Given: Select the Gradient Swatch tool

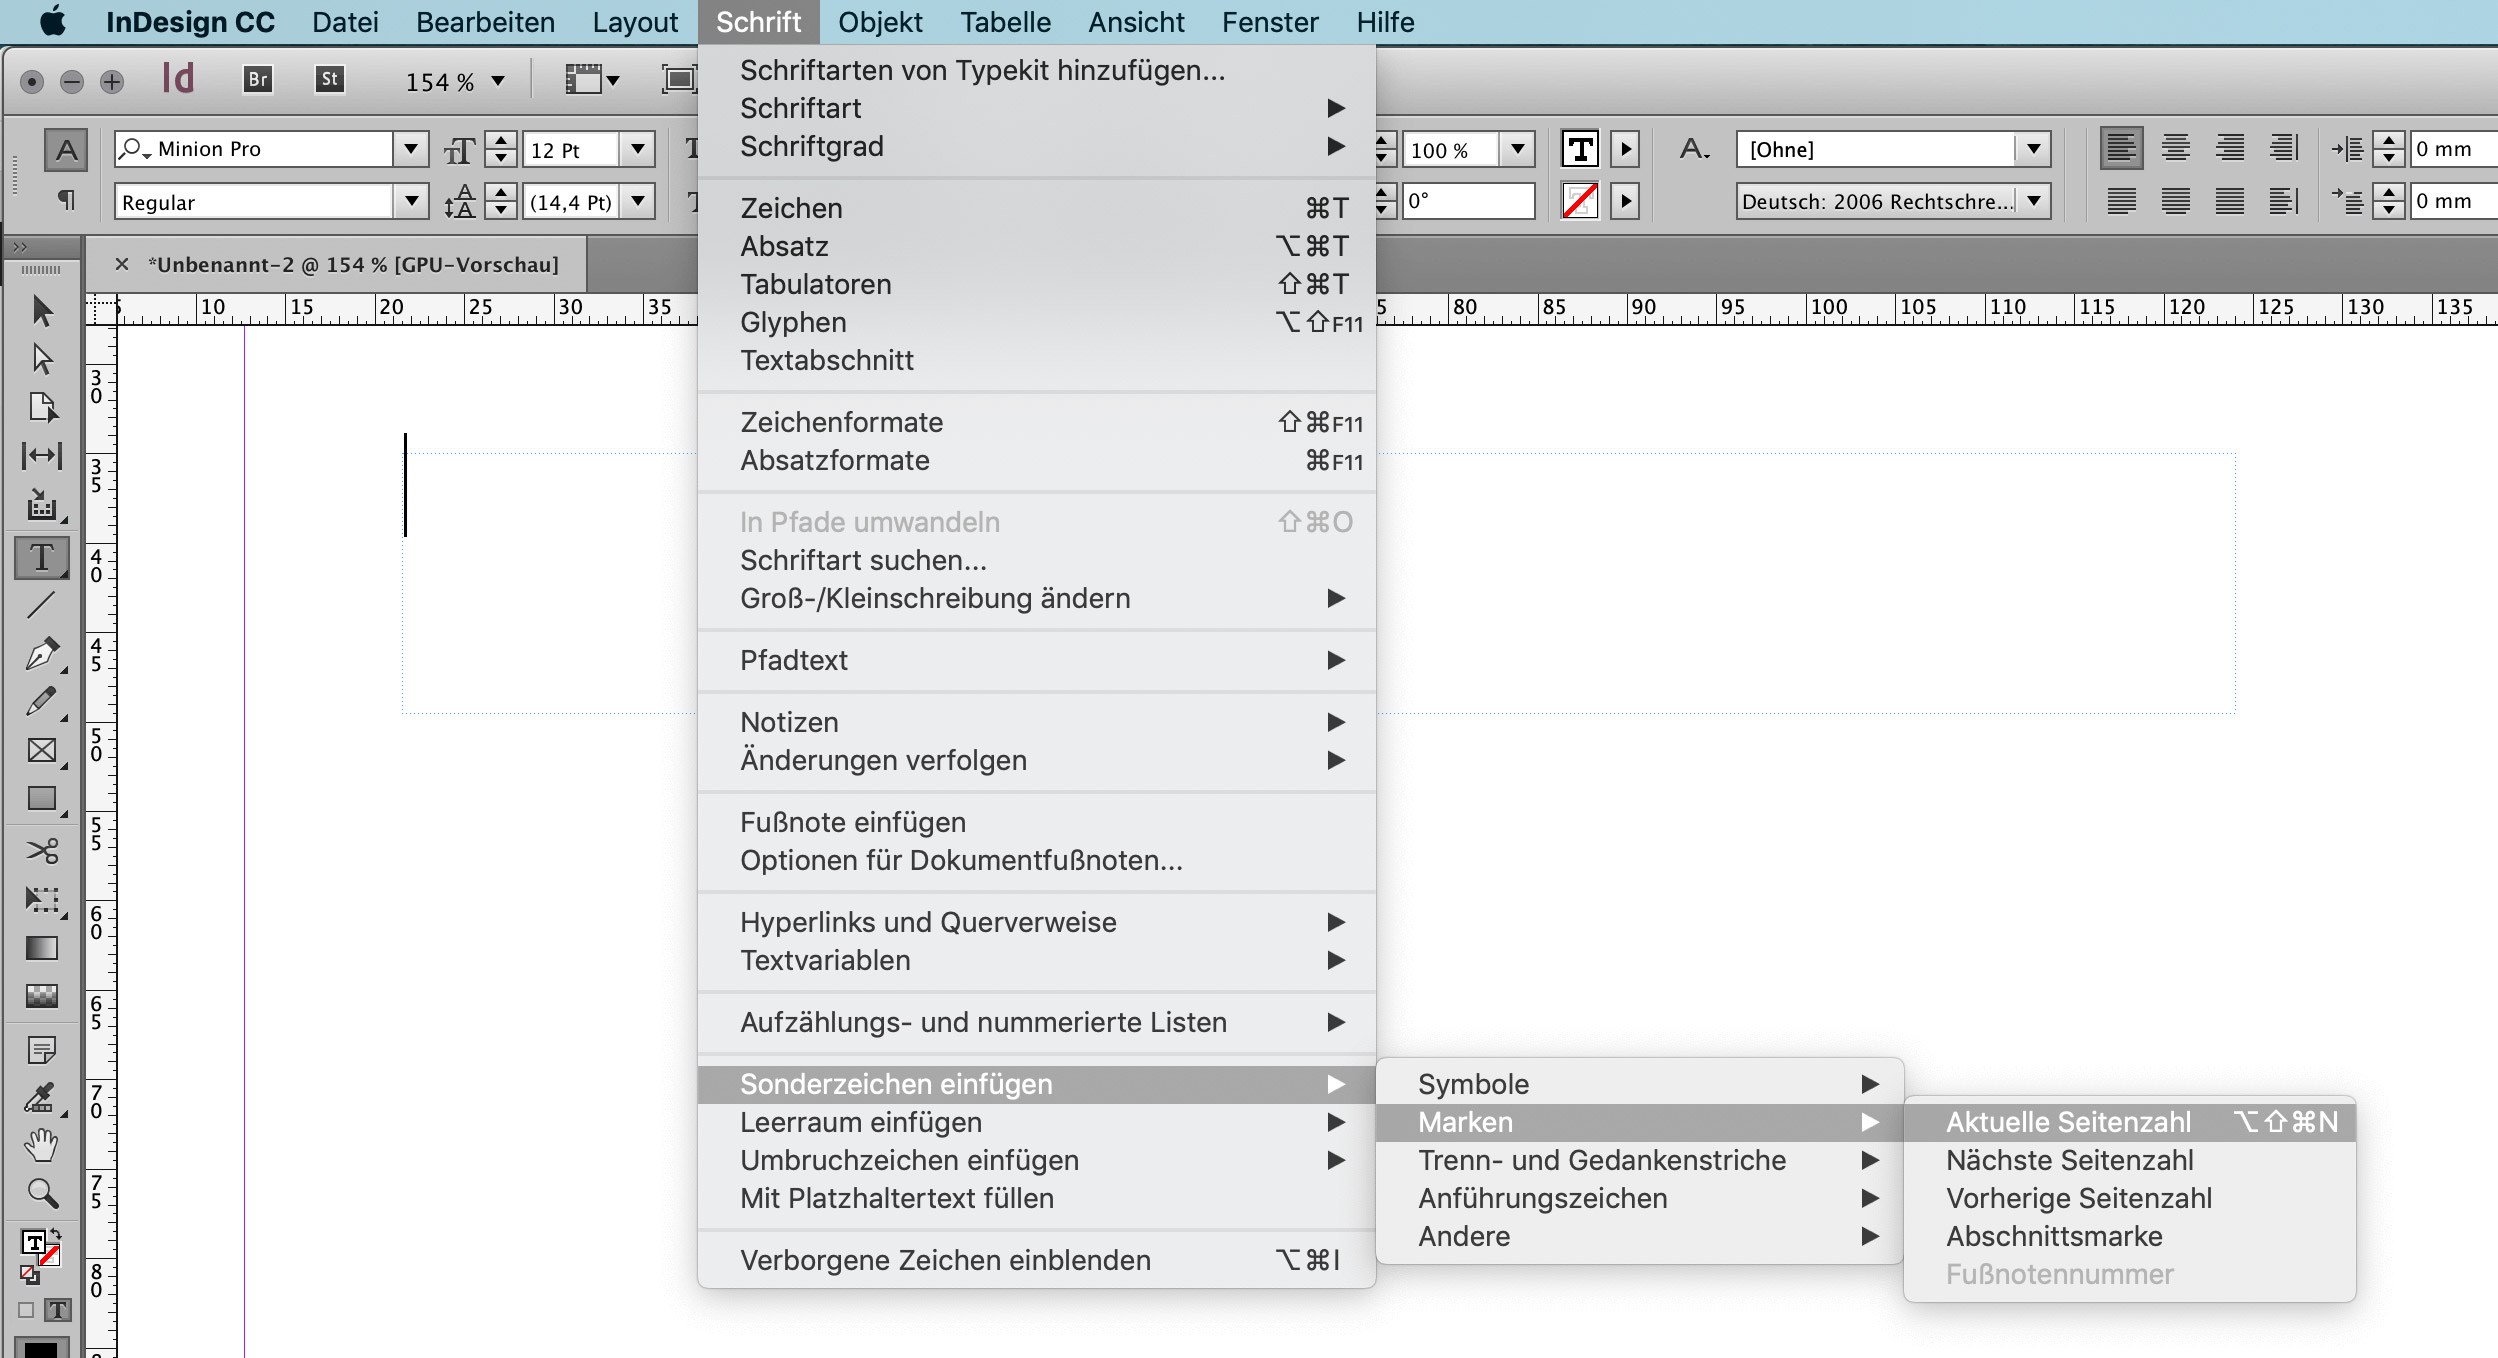Looking at the screenshot, I should pyautogui.click(x=41, y=948).
